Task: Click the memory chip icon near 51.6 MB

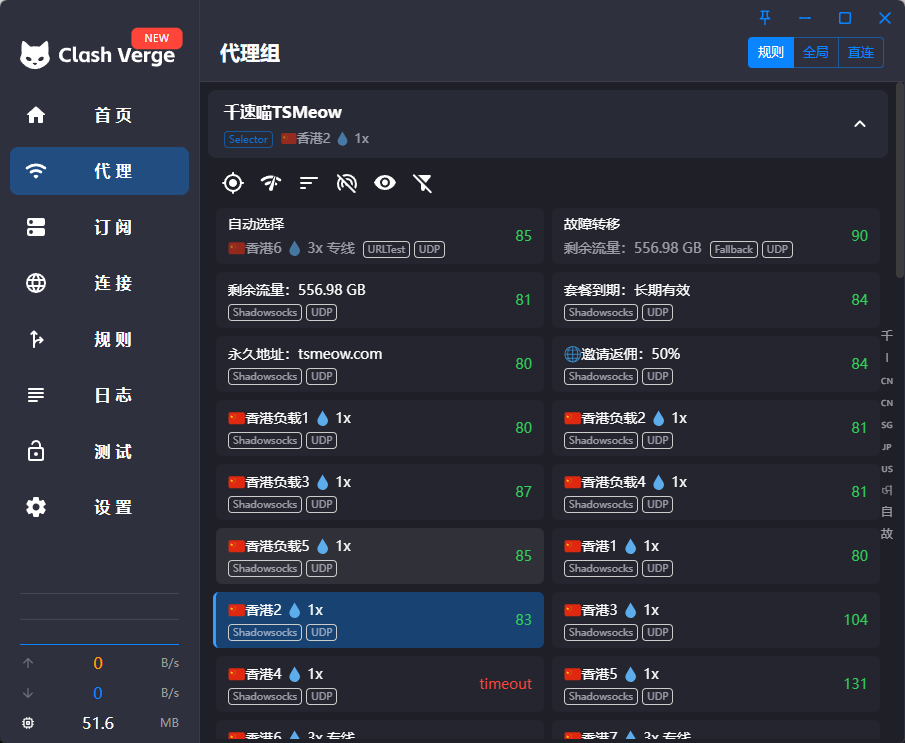Action: click(28, 723)
